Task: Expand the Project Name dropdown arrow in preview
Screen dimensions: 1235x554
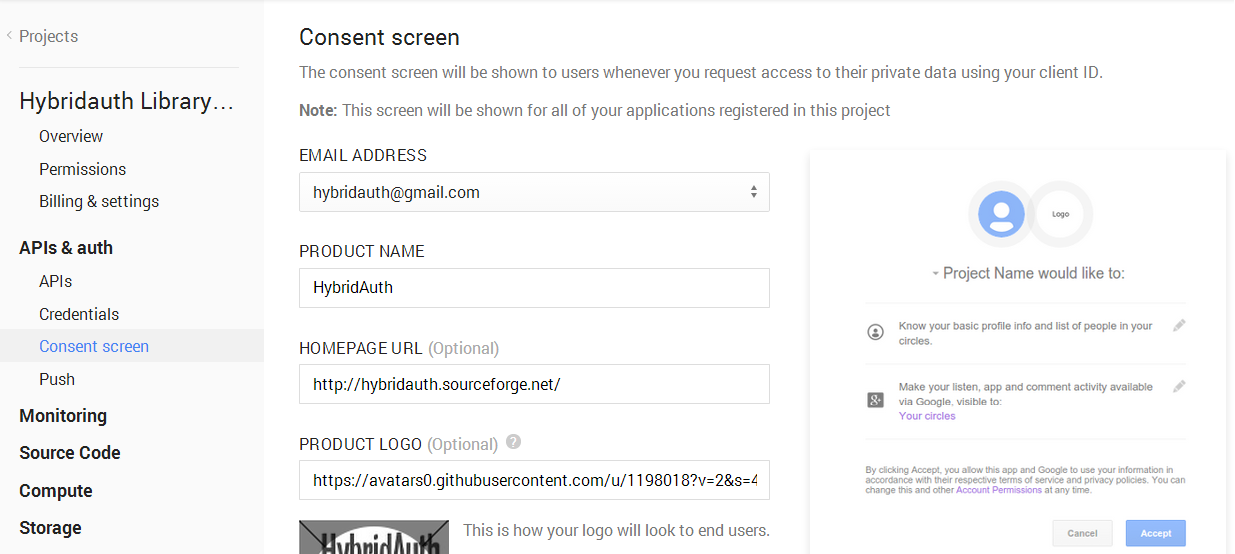Action: pos(935,274)
